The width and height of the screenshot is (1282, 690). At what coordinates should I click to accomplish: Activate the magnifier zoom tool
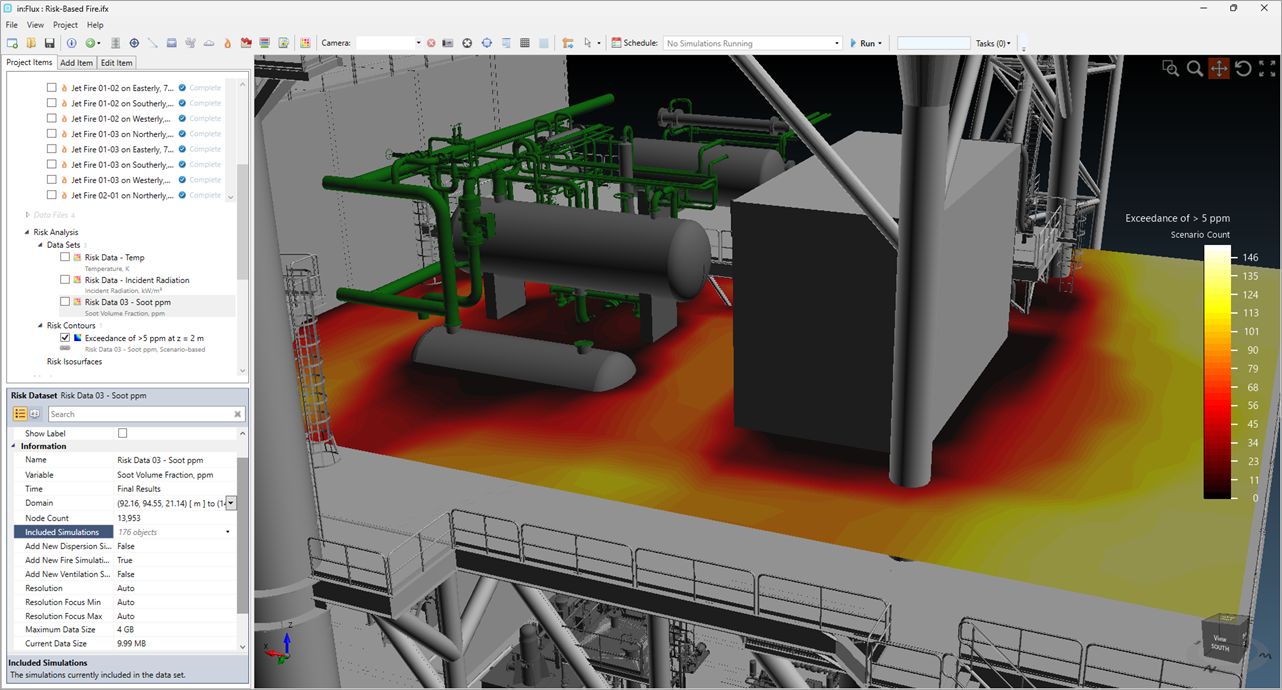[1194, 68]
